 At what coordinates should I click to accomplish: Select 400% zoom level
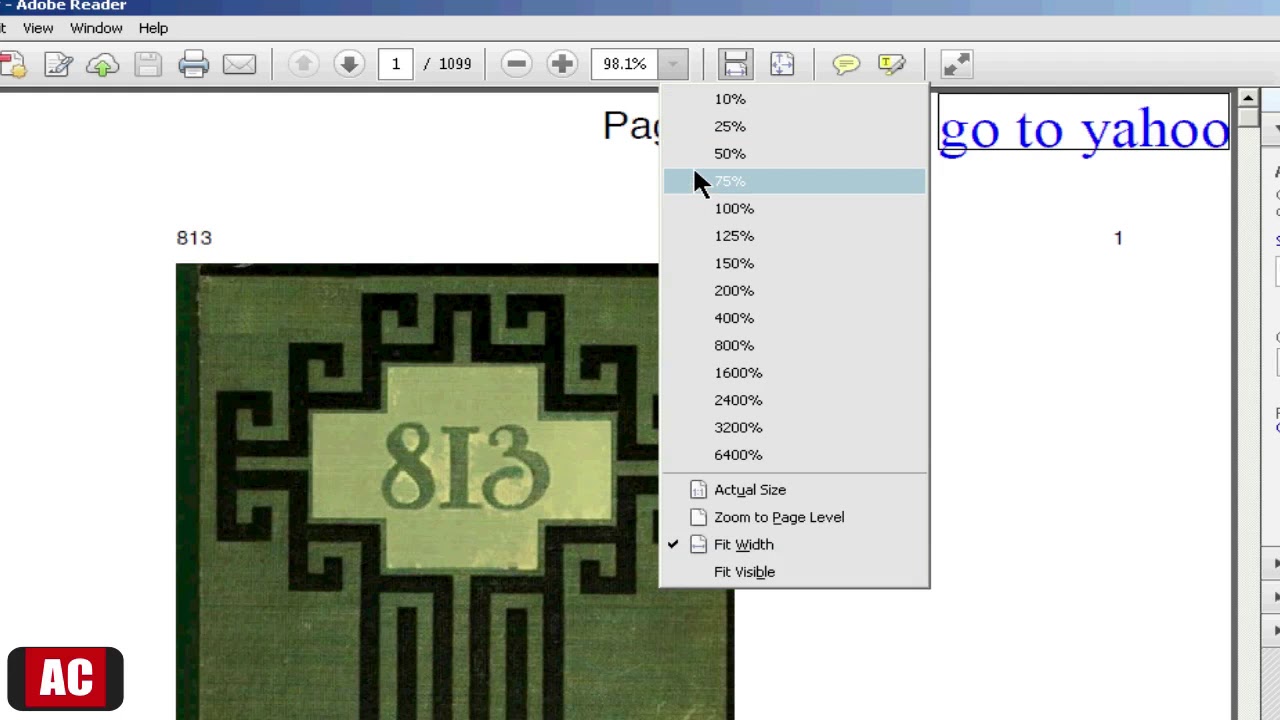(x=794, y=317)
